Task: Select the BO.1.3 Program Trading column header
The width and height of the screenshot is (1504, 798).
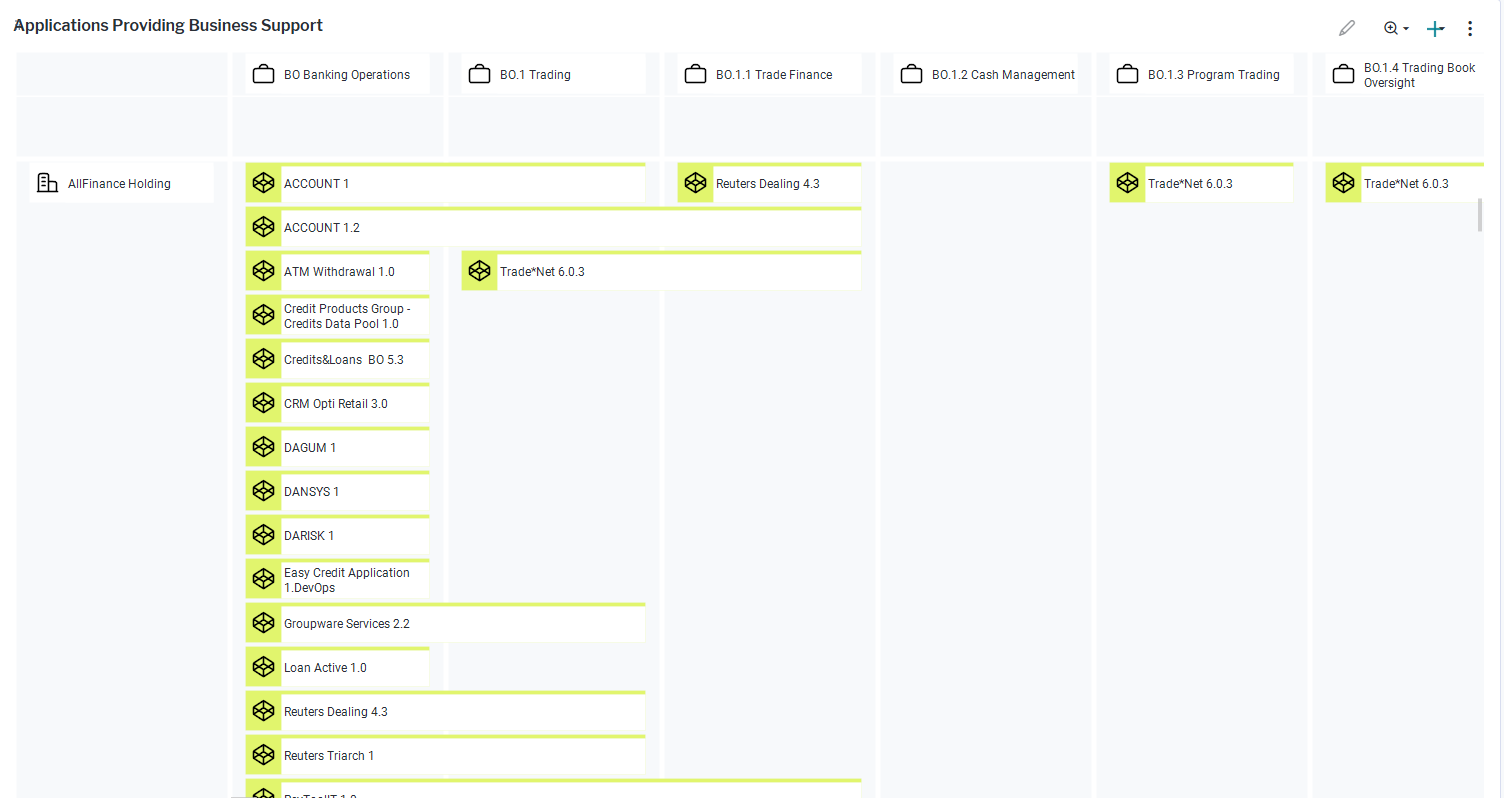Action: tap(1212, 75)
